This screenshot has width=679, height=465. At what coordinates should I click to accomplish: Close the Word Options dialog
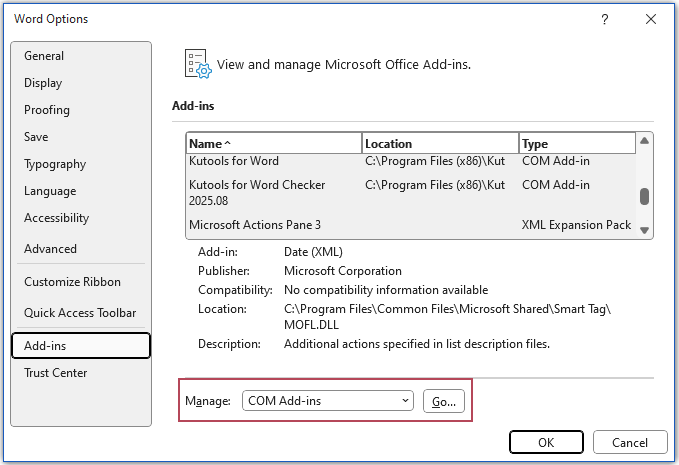pyautogui.click(x=651, y=19)
